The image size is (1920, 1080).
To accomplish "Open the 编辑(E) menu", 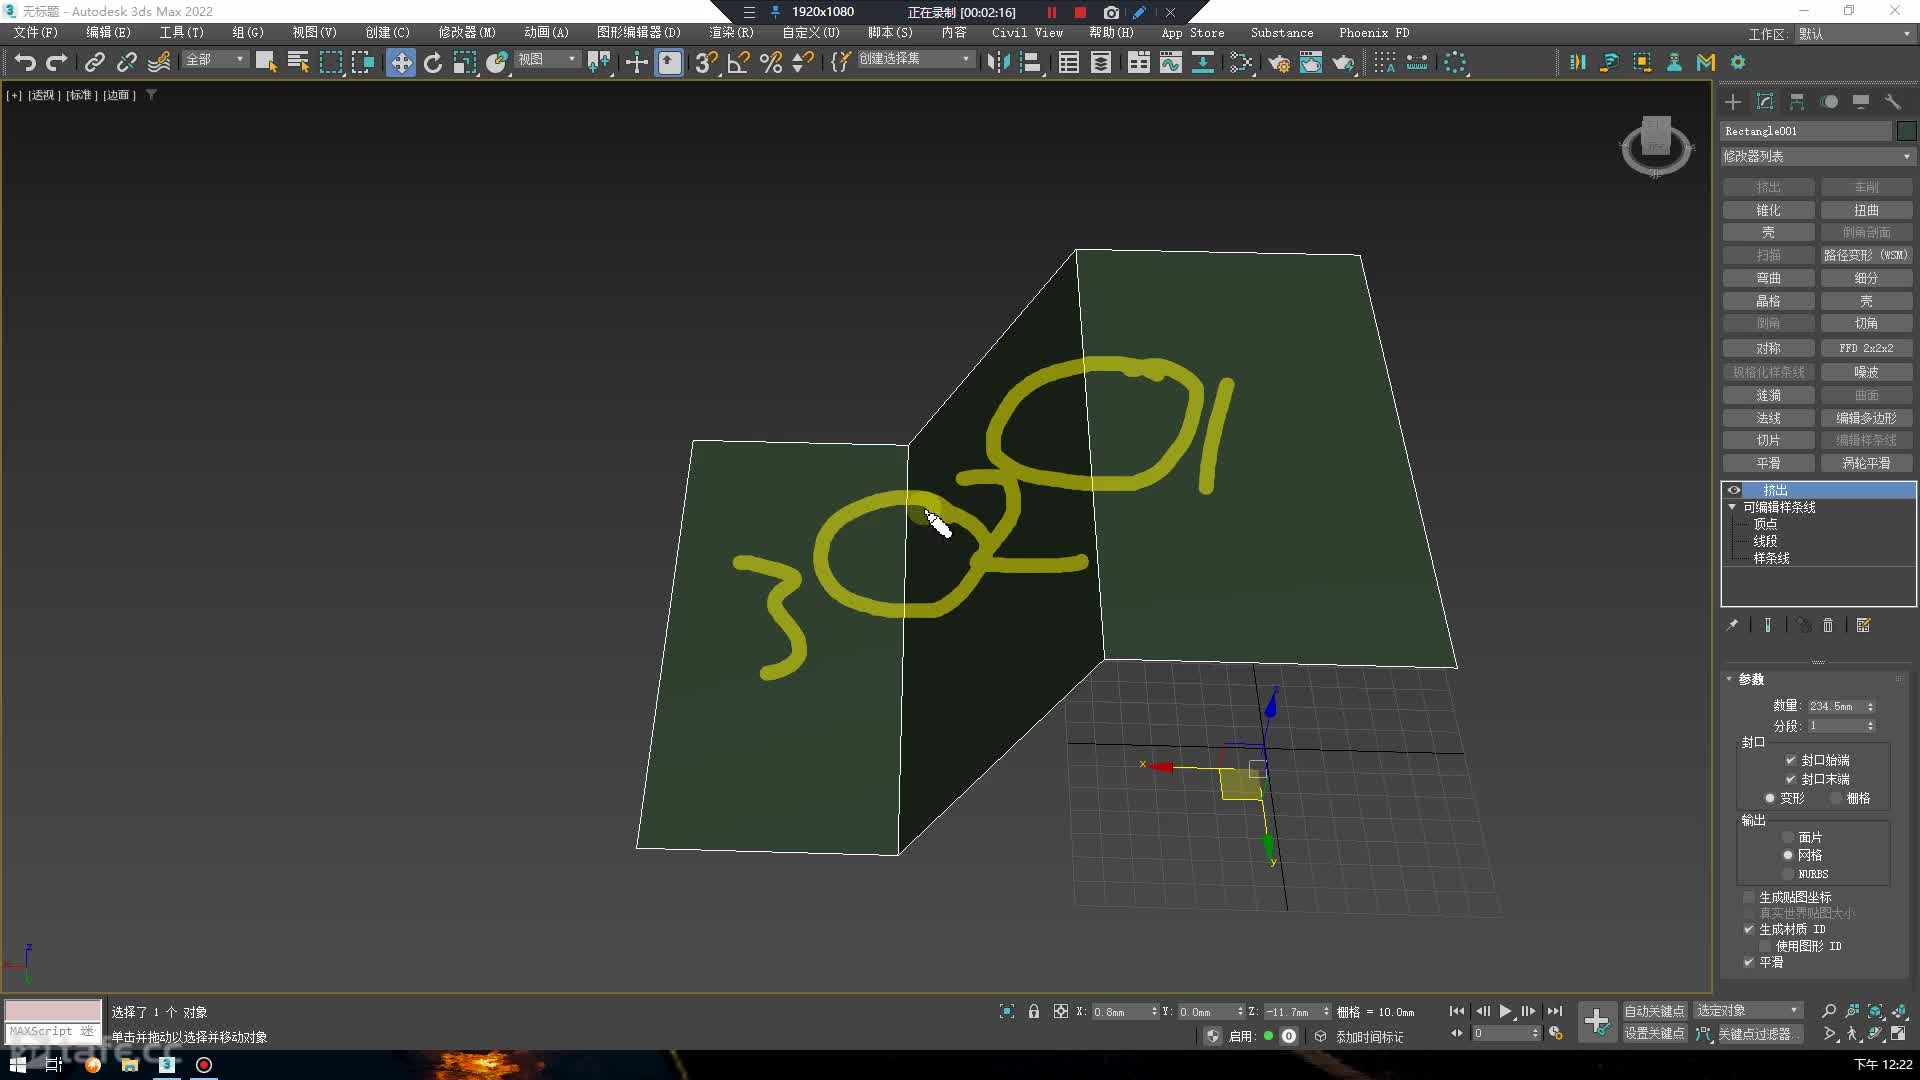I will [x=108, y=33].
